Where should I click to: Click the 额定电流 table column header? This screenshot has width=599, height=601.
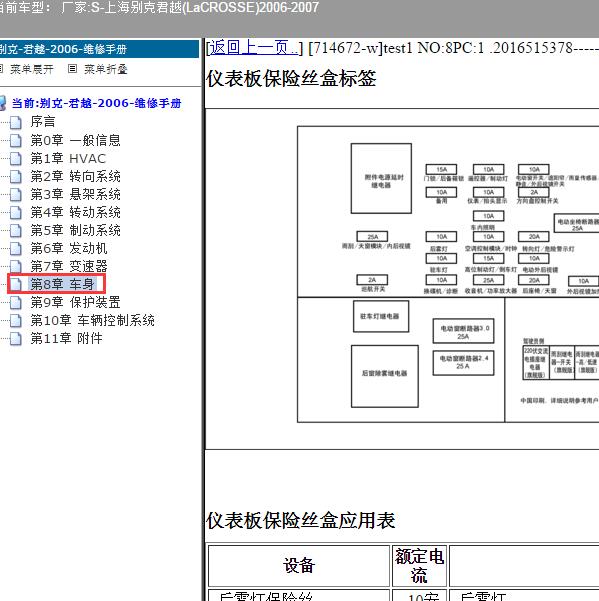click(419, 565)
